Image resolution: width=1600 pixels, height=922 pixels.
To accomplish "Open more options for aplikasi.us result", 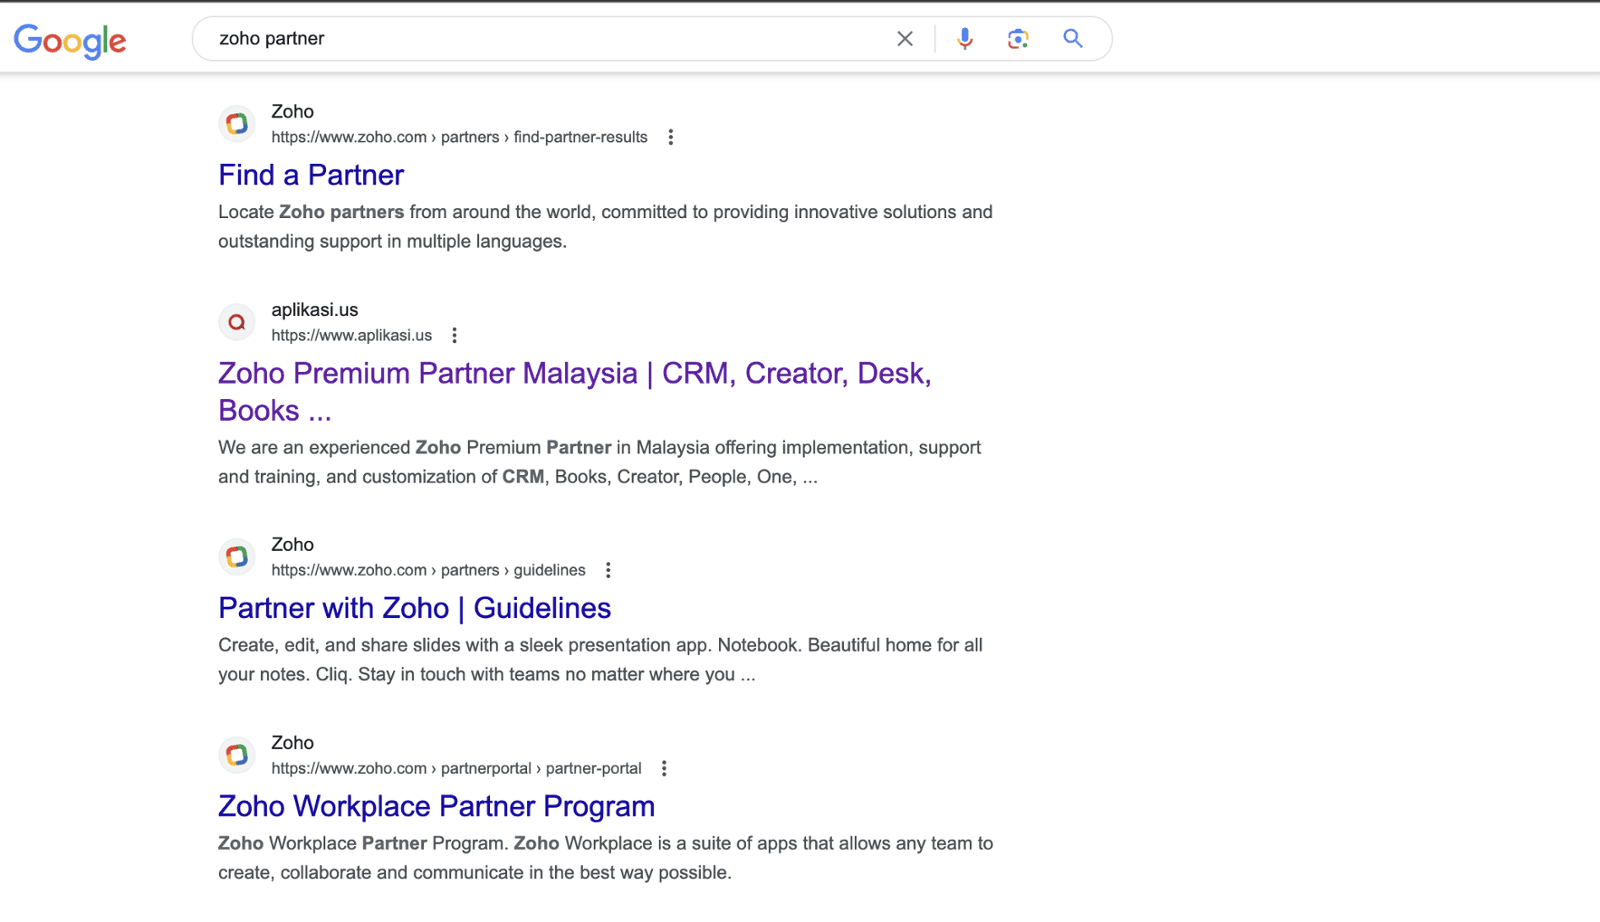I will coord(455,335).
